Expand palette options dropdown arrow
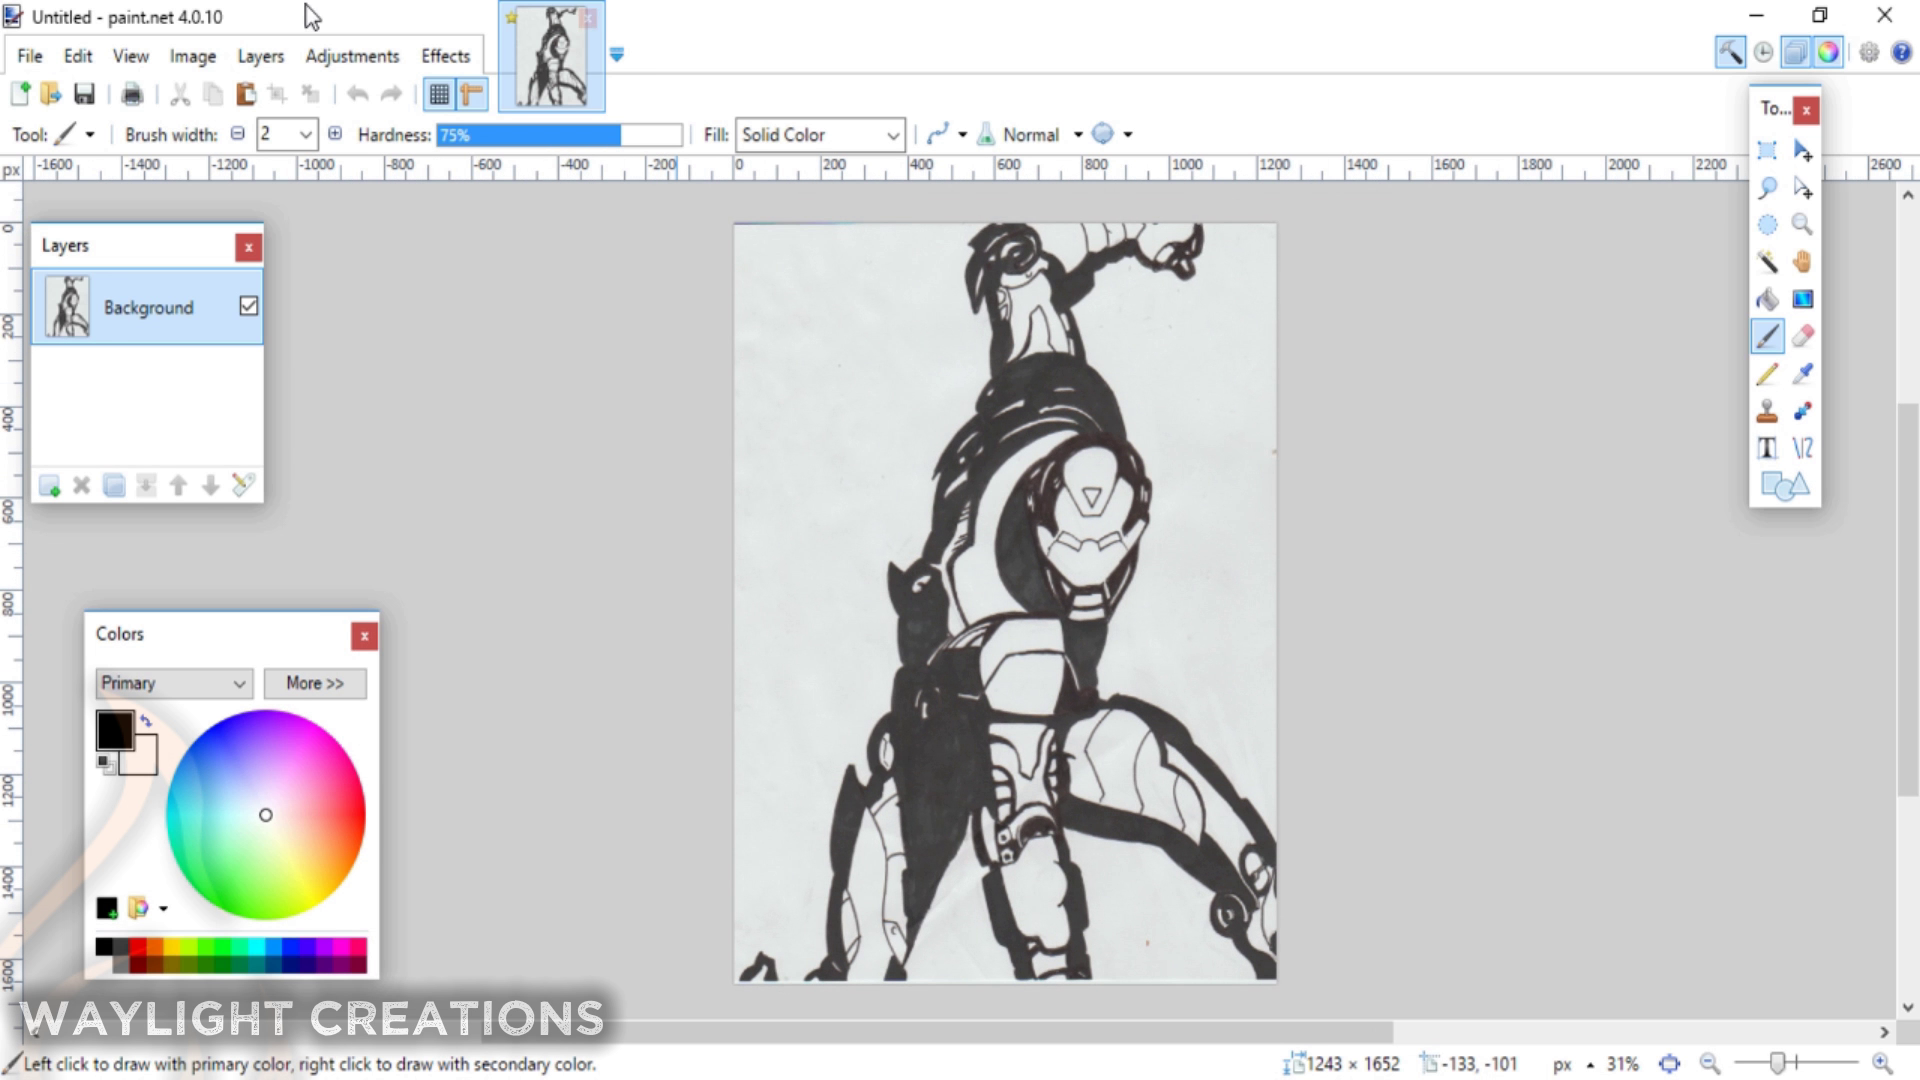Screen dimensions: 1920x1080 point(163,909)
